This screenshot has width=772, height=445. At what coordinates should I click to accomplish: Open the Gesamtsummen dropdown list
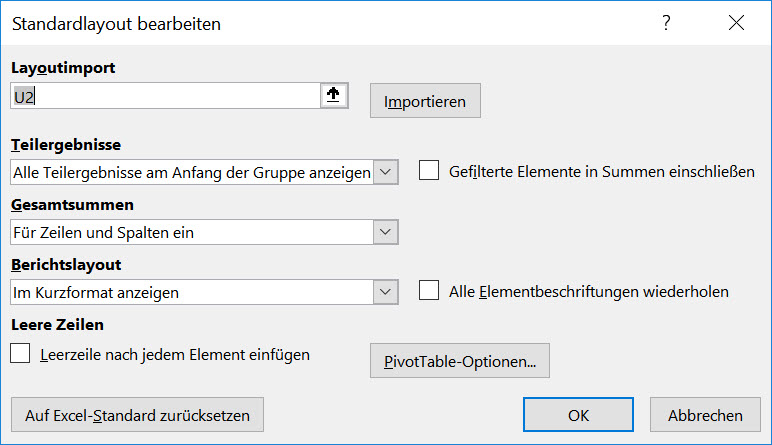click(x=387, y=232)
